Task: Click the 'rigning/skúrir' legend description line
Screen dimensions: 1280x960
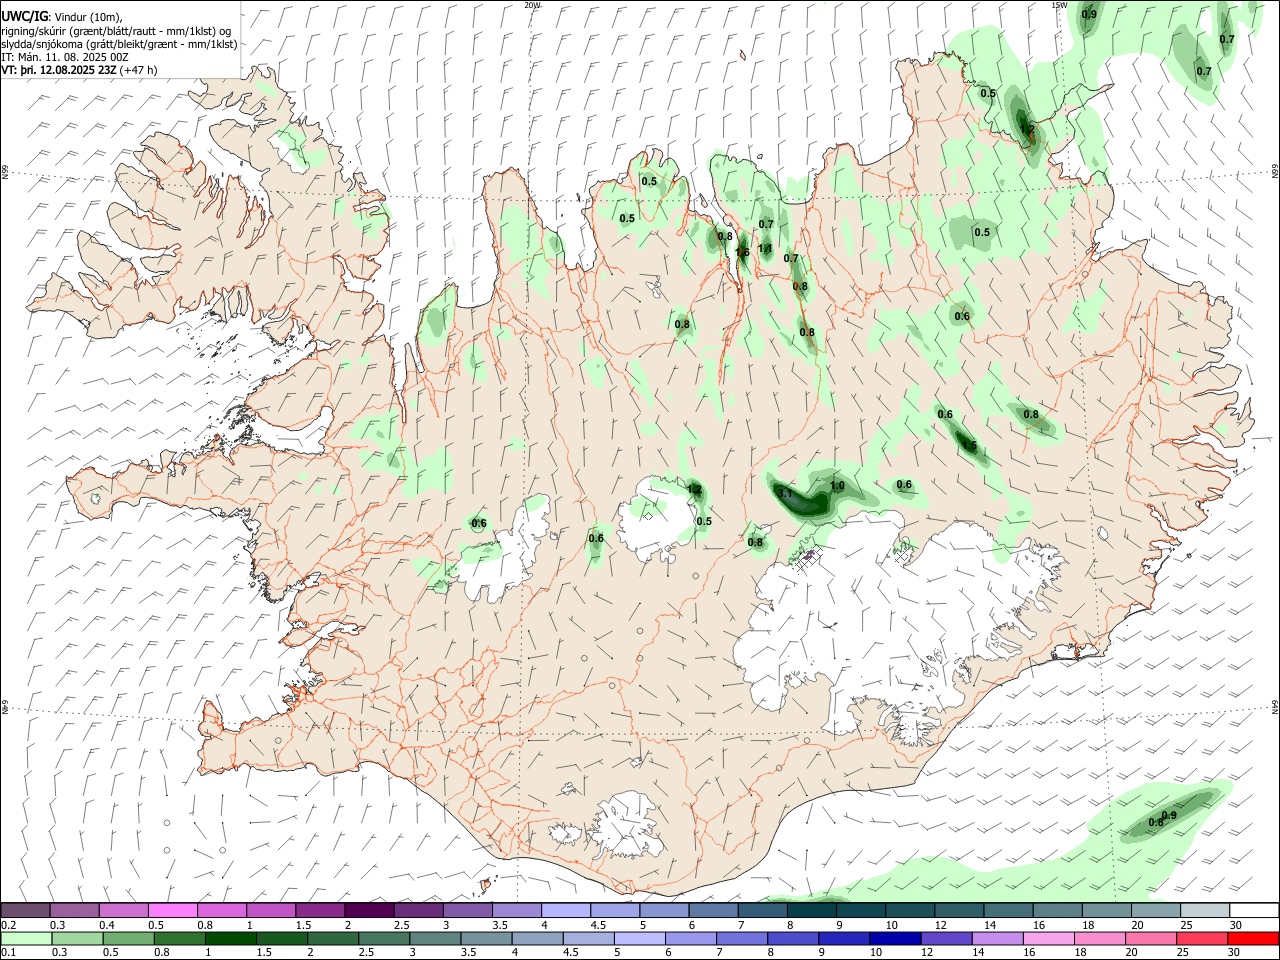Action: 116,30
